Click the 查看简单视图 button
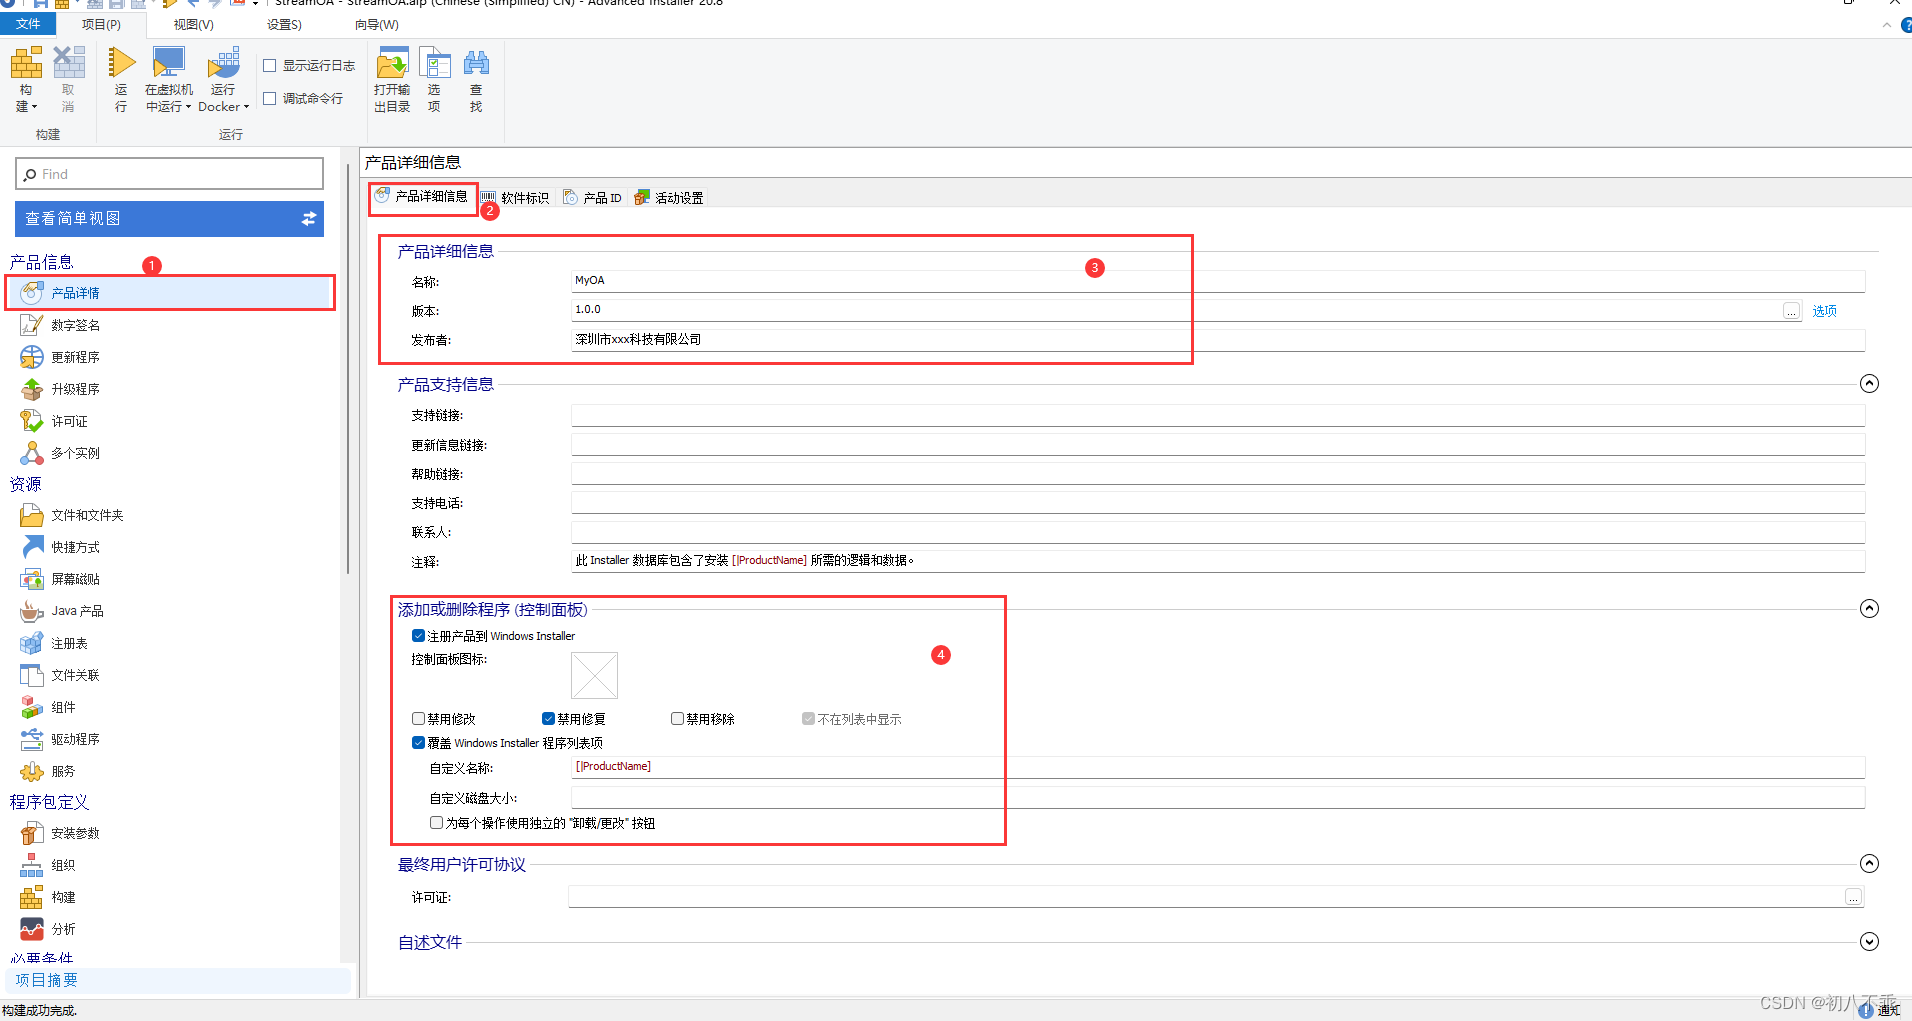The image size is (1912, 1021). click(x=170, y=219)
